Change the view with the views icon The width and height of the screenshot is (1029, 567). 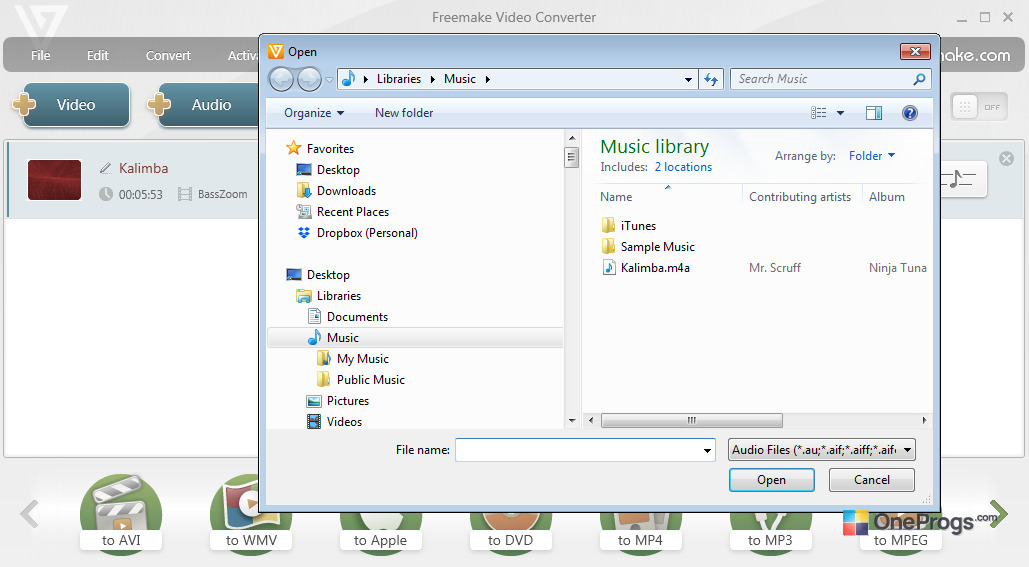pyautogui.click(x=818, y=113)
